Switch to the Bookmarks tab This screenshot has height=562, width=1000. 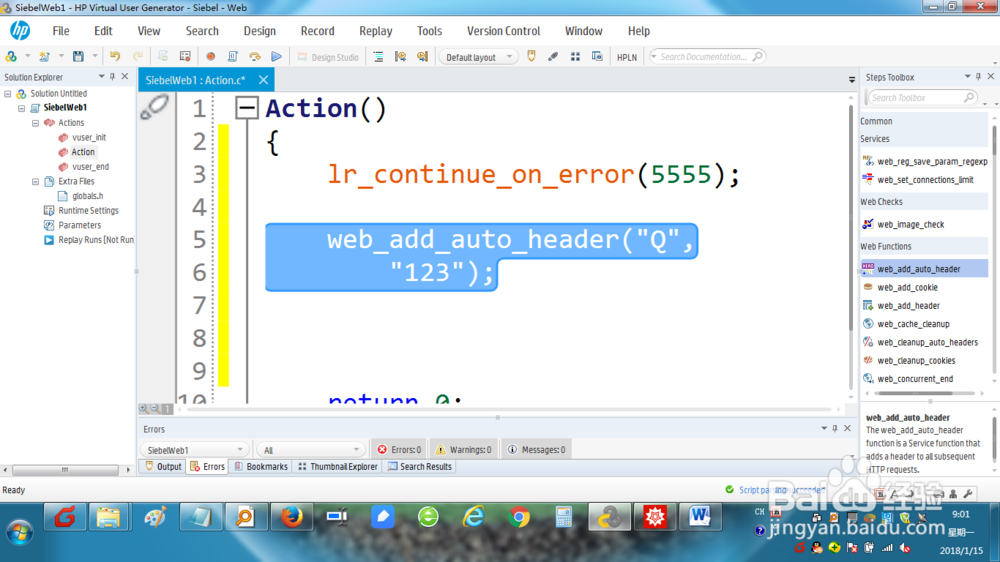pyautogui.click(x=261, y=466)
